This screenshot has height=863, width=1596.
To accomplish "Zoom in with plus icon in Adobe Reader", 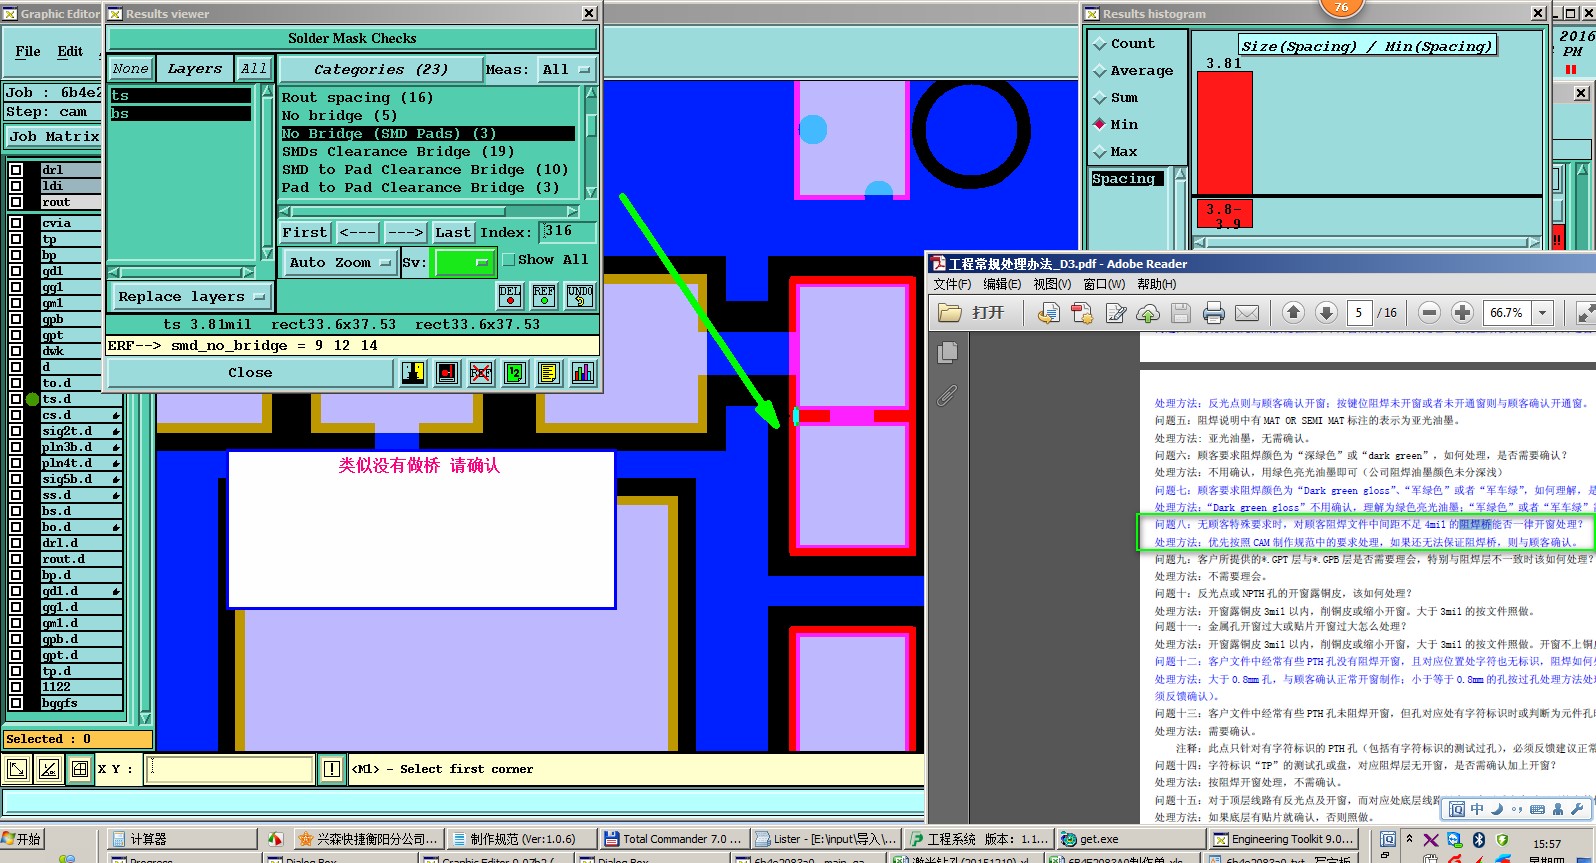I will click(x=1462, y=313).
